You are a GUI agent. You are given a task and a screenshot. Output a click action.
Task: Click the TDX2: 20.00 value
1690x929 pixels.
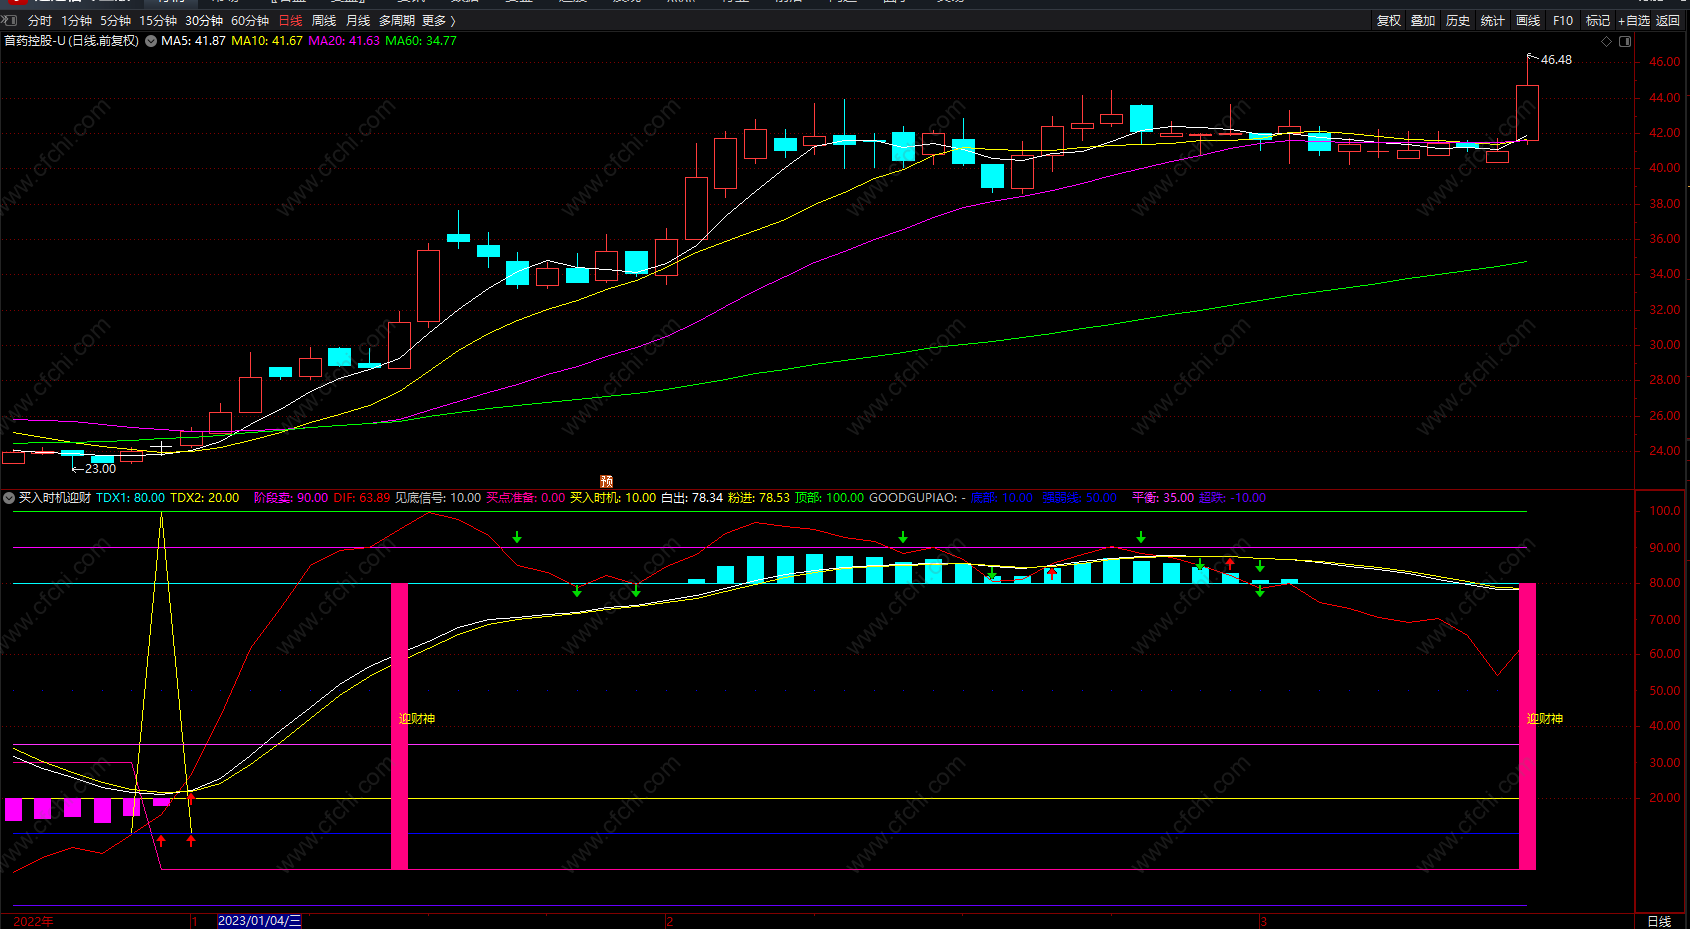205,498
